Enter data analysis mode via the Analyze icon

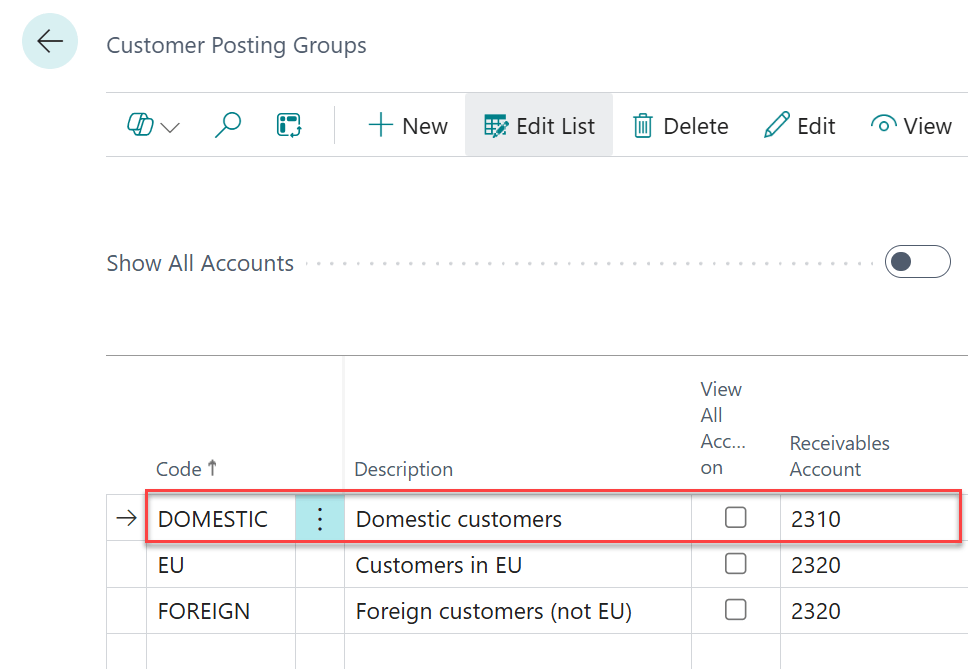pyautogui.click(x=288, y=125)
